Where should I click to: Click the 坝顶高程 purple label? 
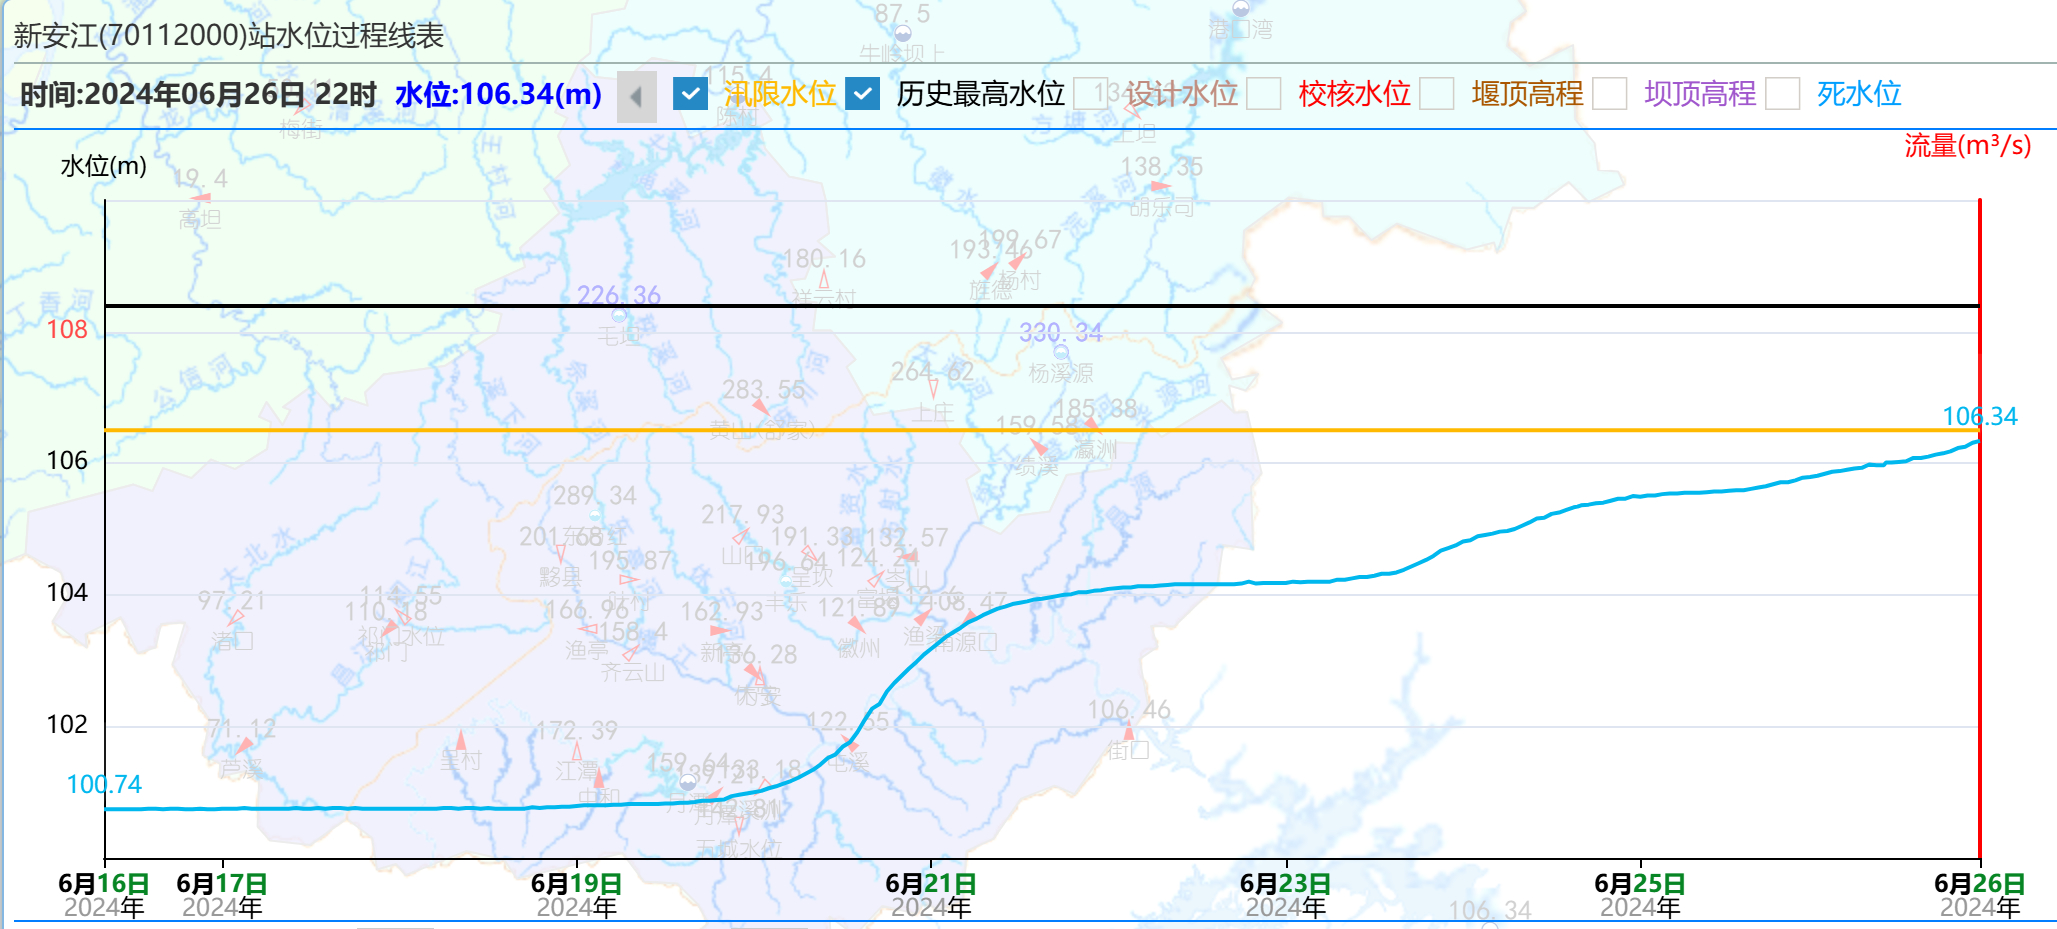click(1701, 94)
